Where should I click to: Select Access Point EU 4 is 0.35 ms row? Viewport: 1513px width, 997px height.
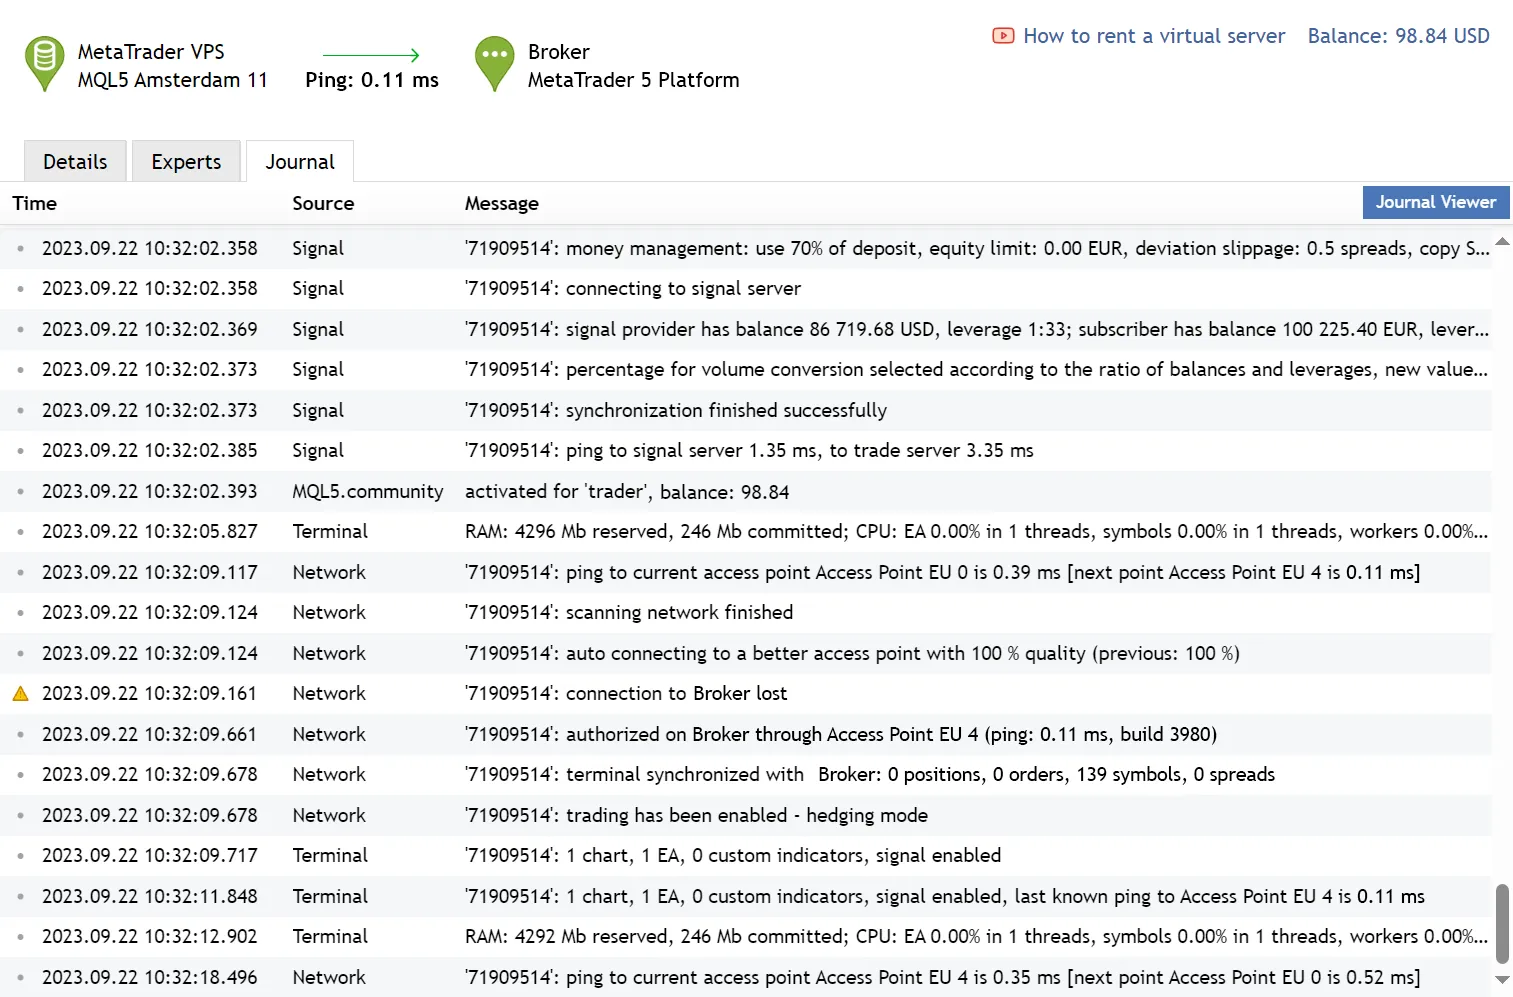[746, 977]
